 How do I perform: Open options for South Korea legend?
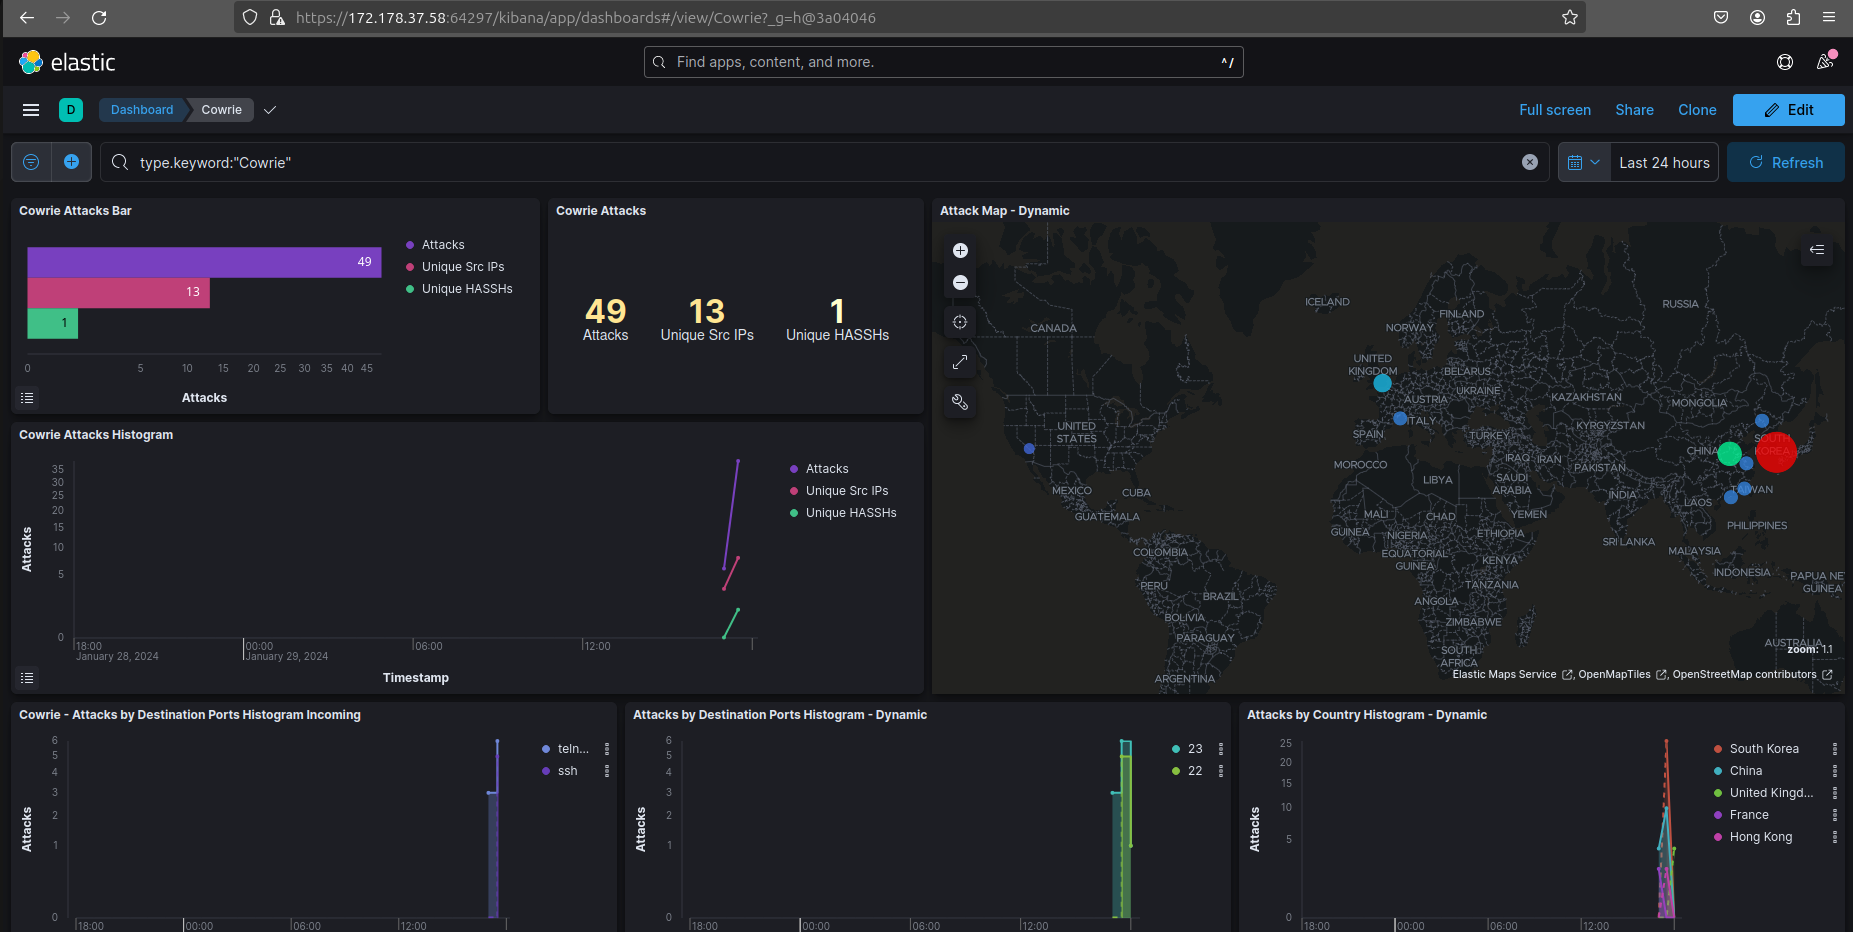click(x=1835, y=749)
